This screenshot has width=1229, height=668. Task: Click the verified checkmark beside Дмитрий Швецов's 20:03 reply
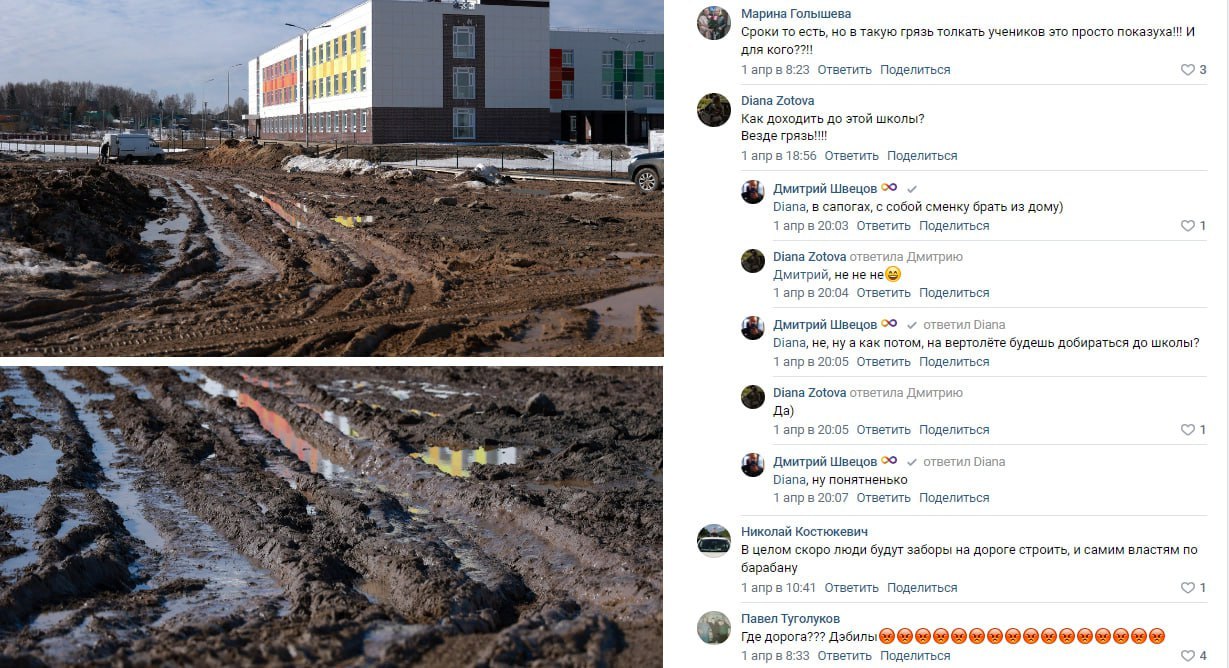[911, 189]
